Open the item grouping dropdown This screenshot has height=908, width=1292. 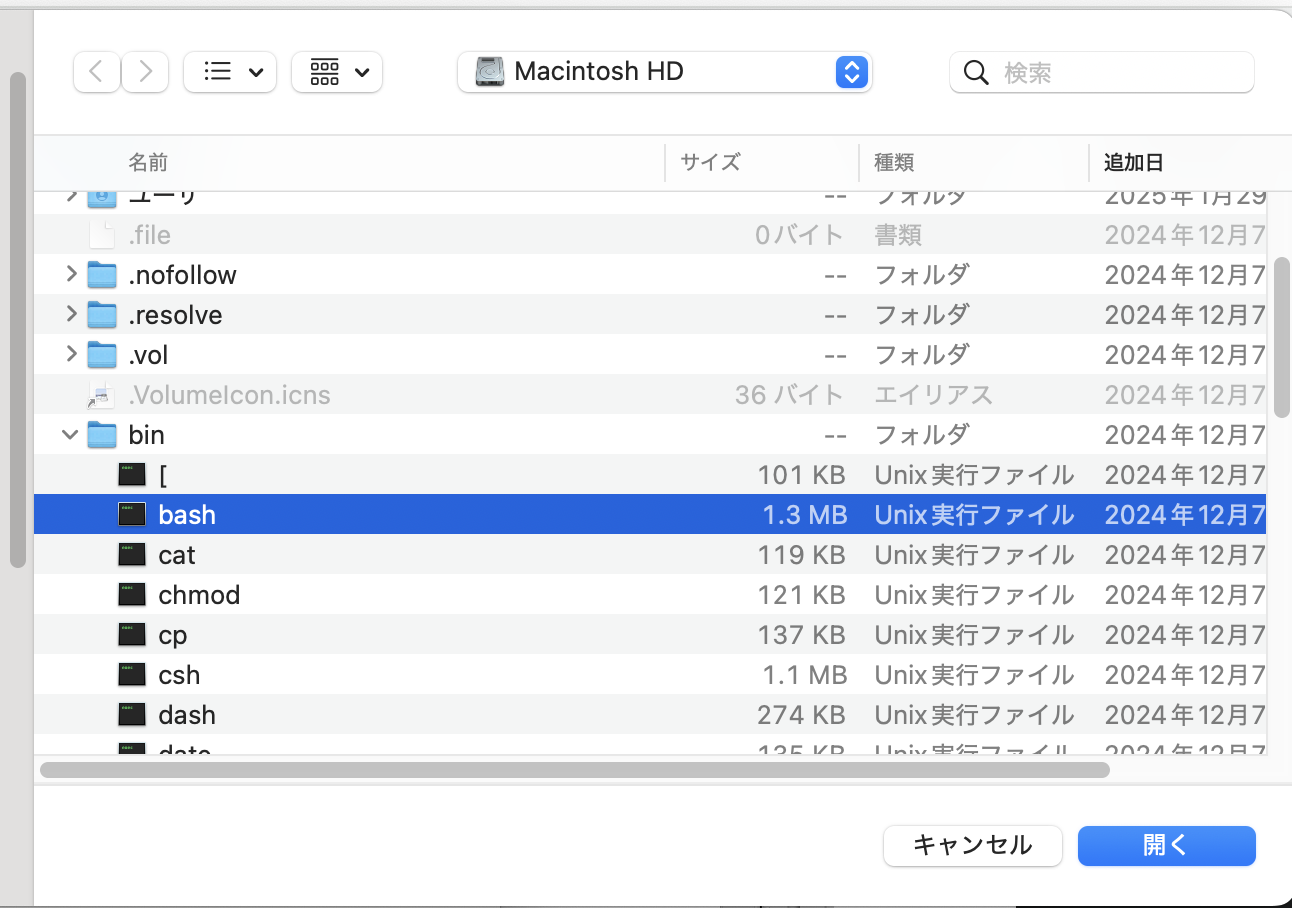337,72
